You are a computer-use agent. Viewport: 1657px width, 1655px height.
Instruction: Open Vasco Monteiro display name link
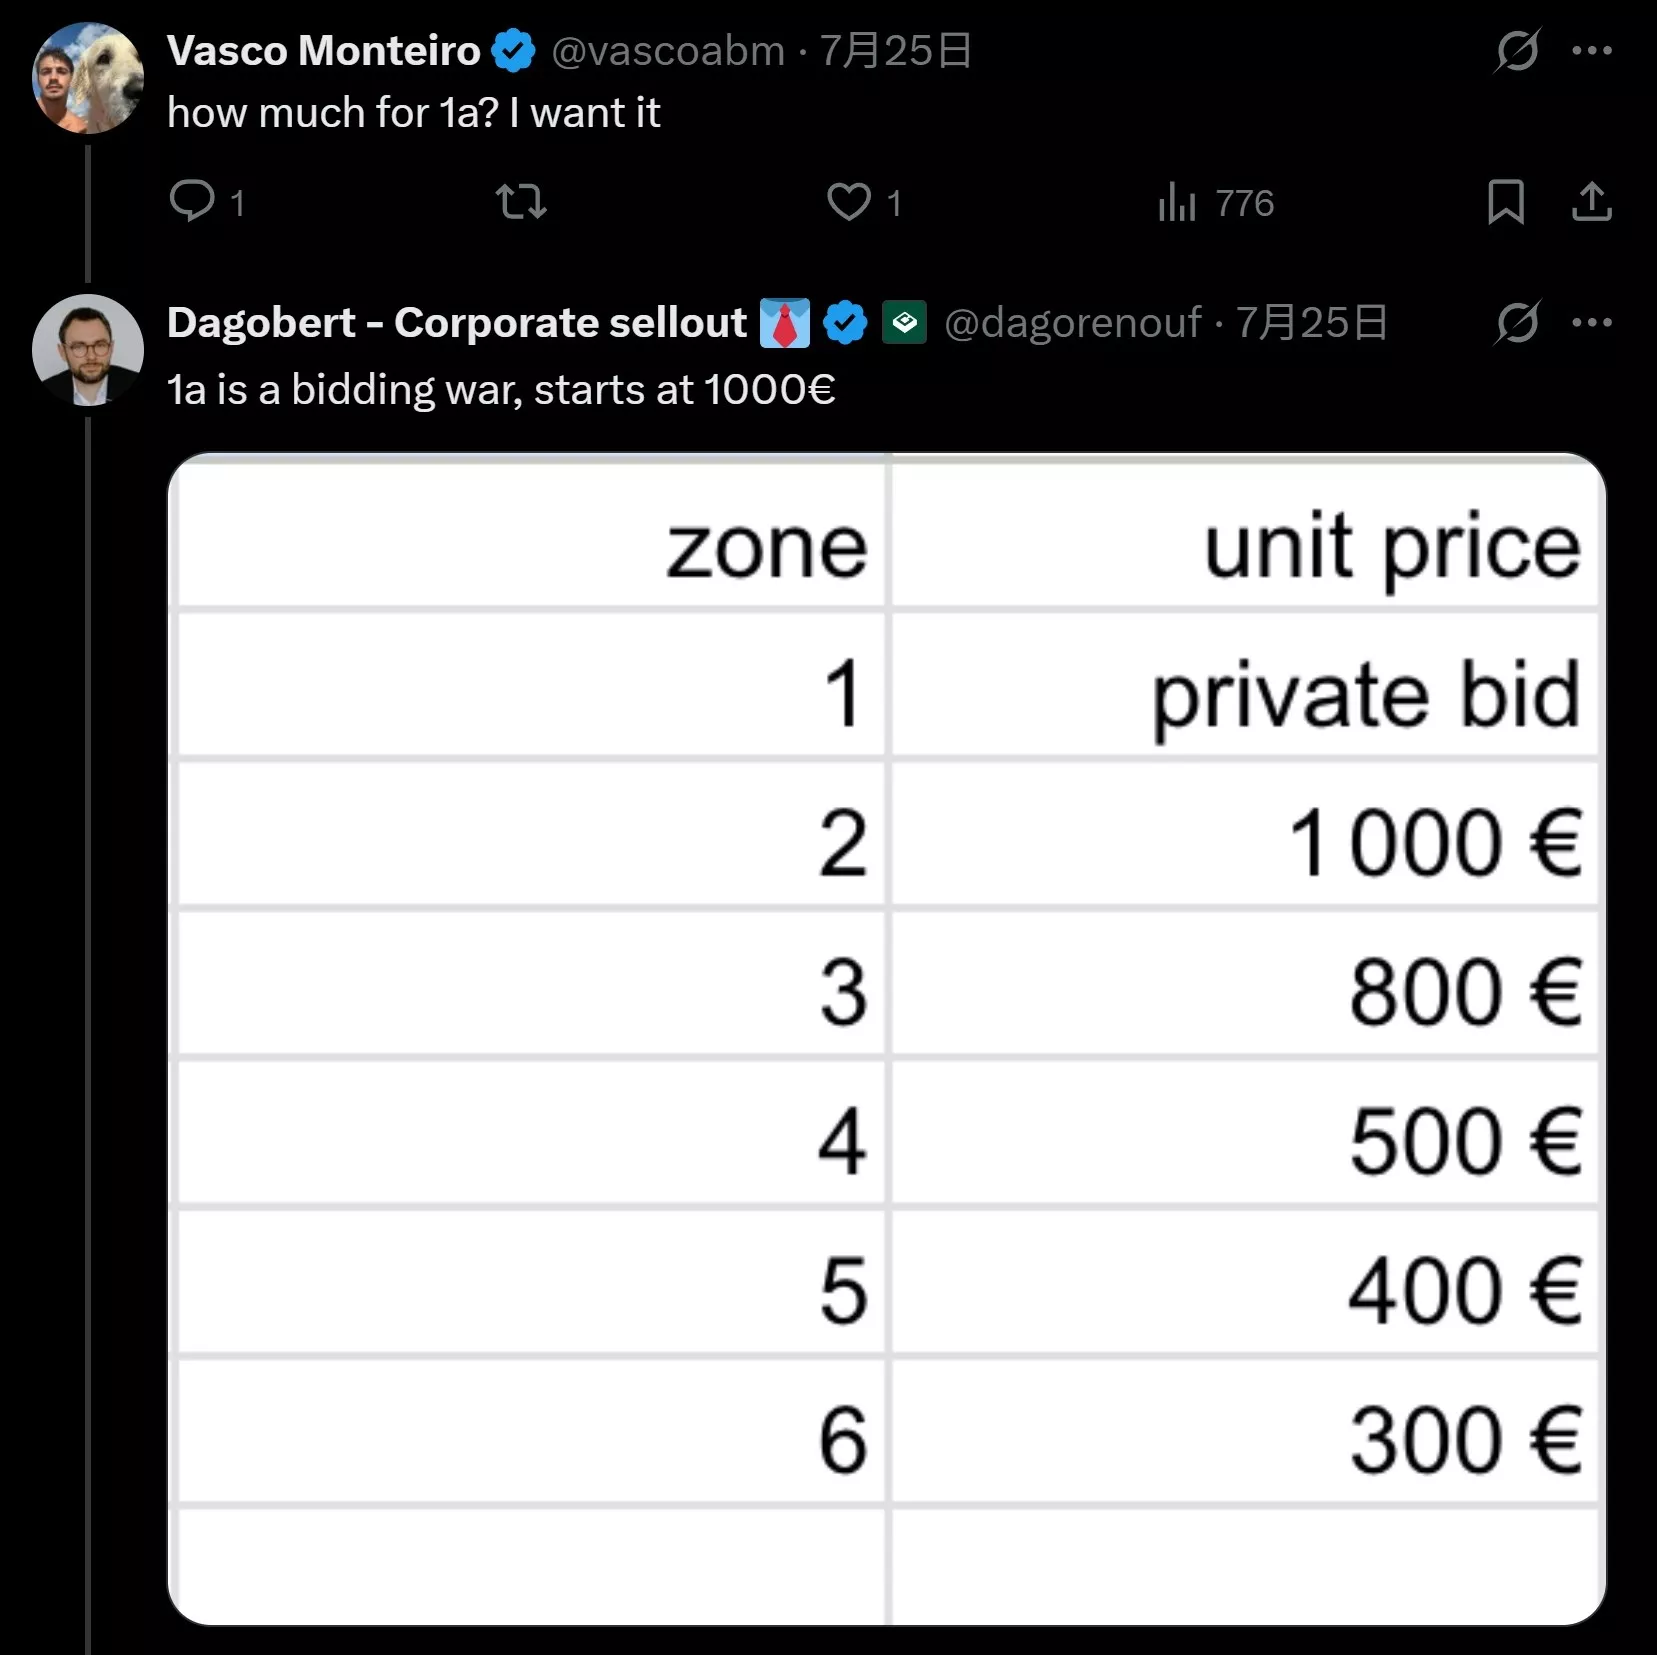(323, 51)
